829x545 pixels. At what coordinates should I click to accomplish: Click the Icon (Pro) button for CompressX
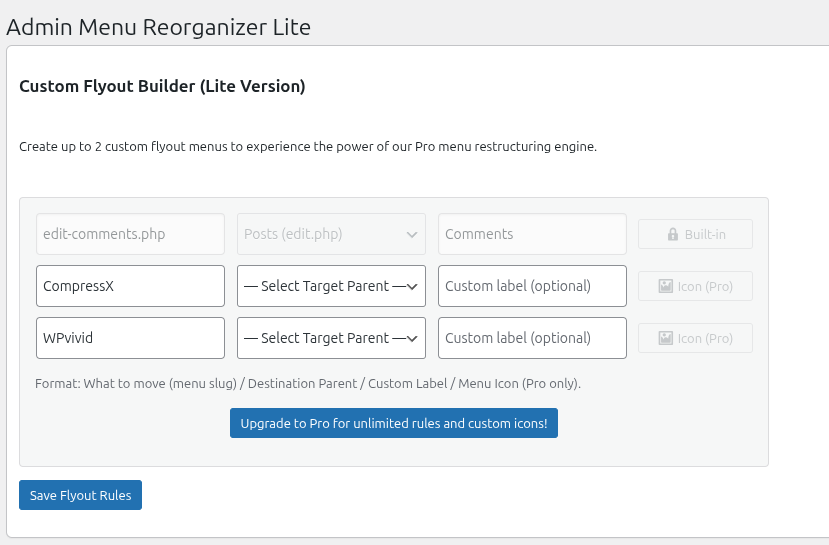click(x=704, y=286)
